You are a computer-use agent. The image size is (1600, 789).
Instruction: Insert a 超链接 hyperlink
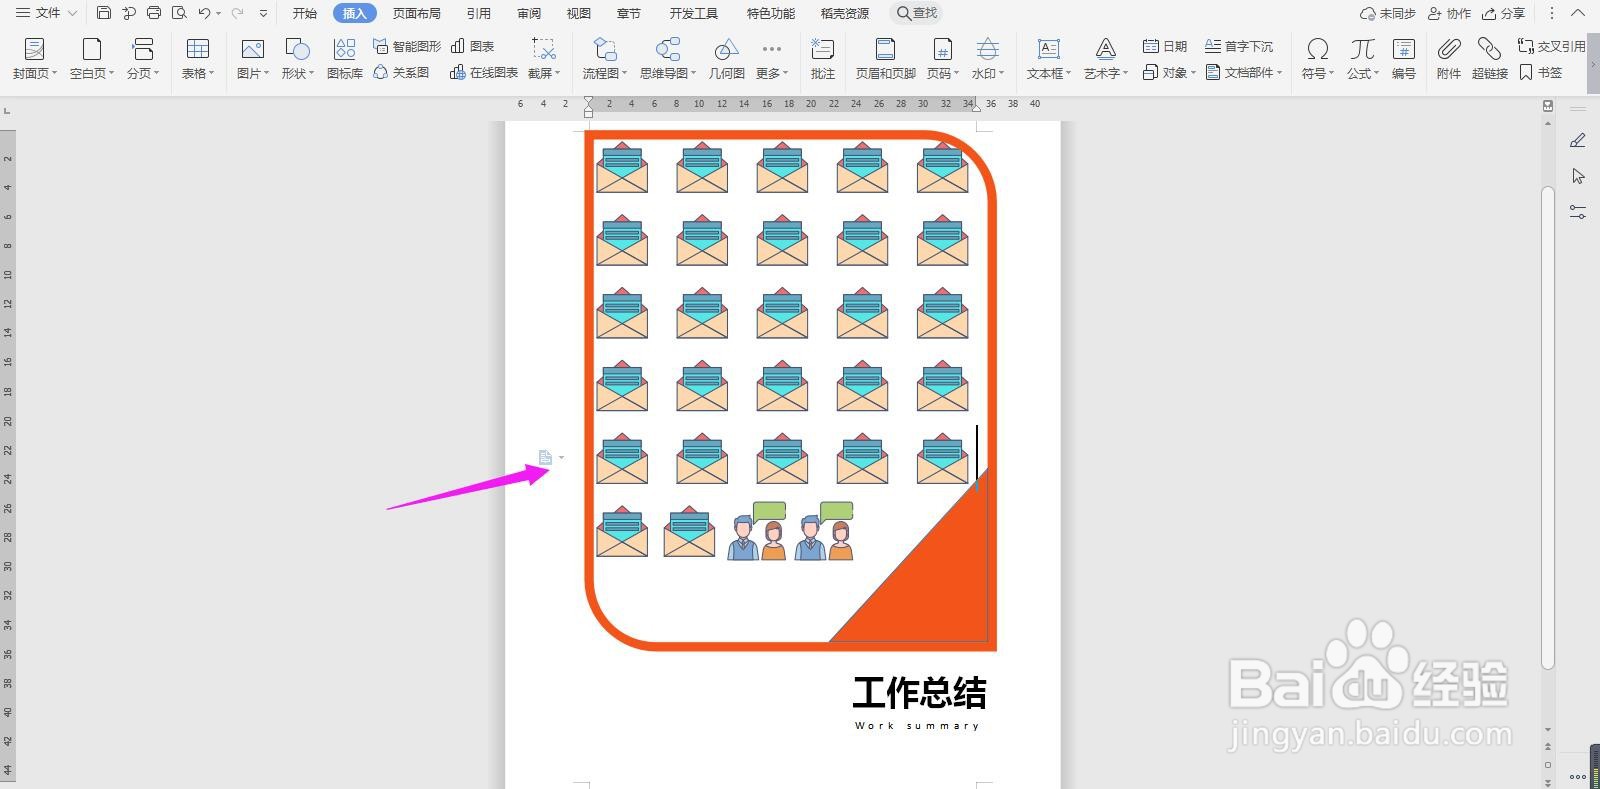click(1490, 59)
